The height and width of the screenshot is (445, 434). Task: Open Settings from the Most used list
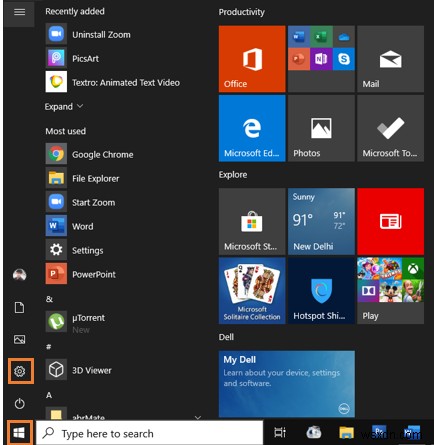coord(75,250)
